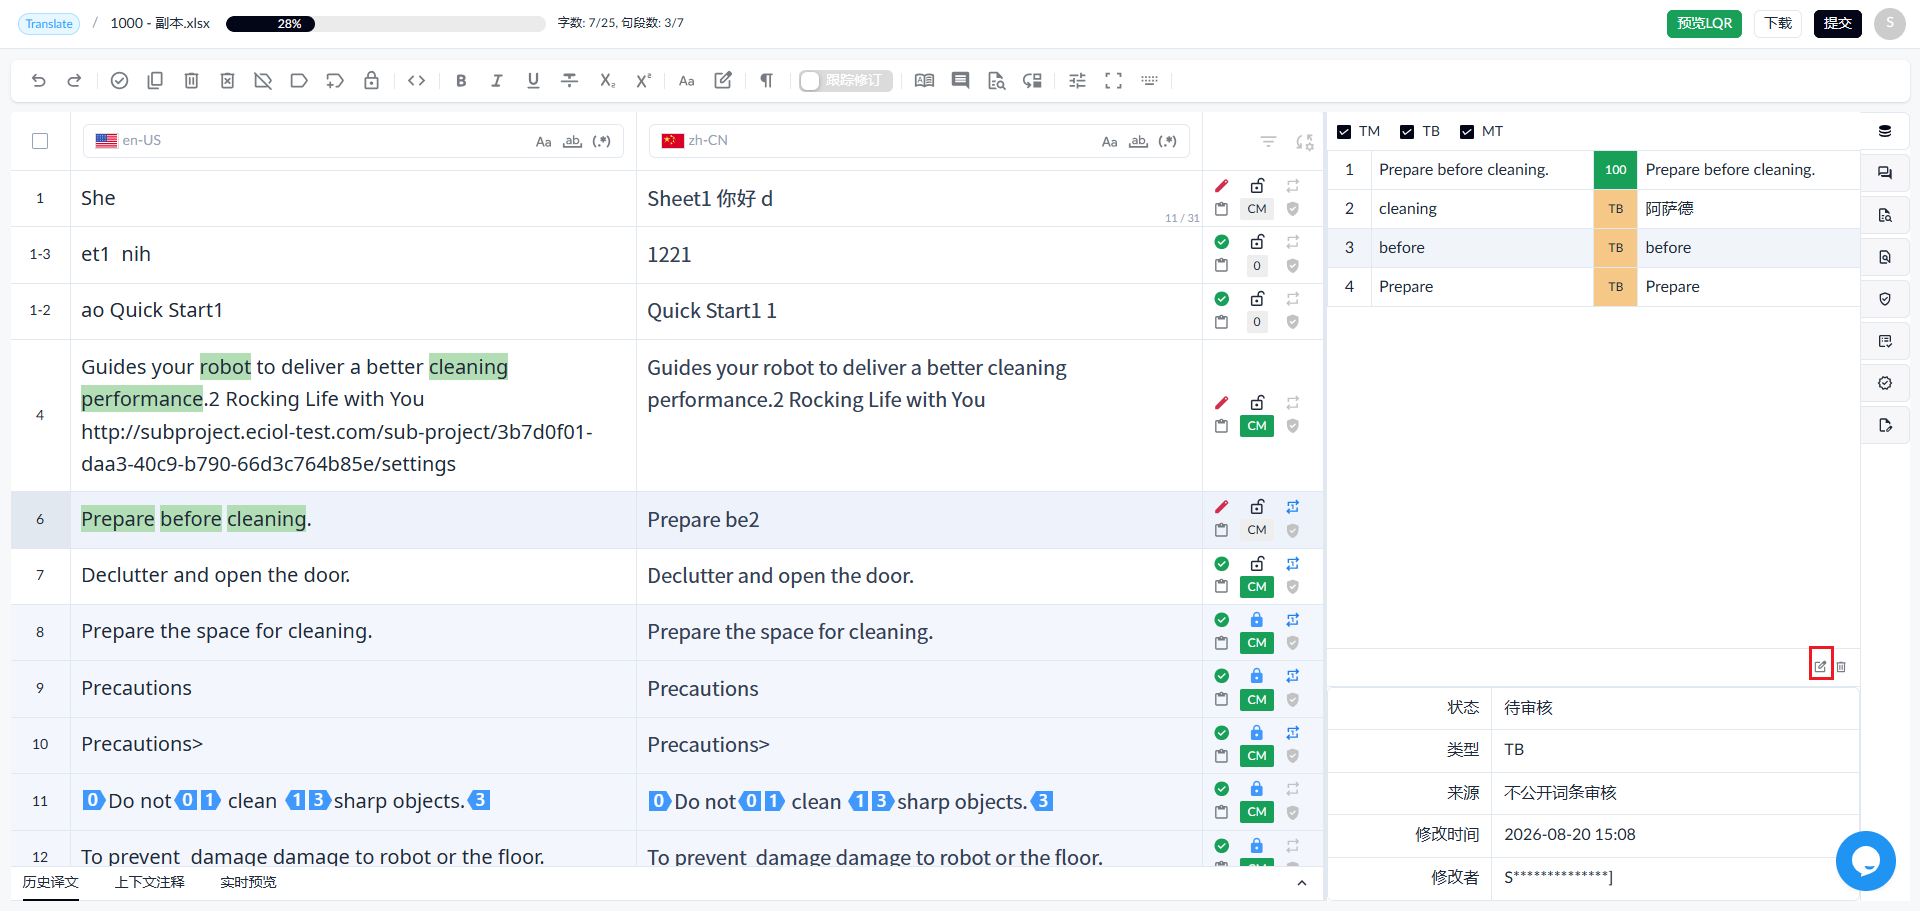Click the 预览LQR button
The image size is (1920, 911).
pos(1704,23)
